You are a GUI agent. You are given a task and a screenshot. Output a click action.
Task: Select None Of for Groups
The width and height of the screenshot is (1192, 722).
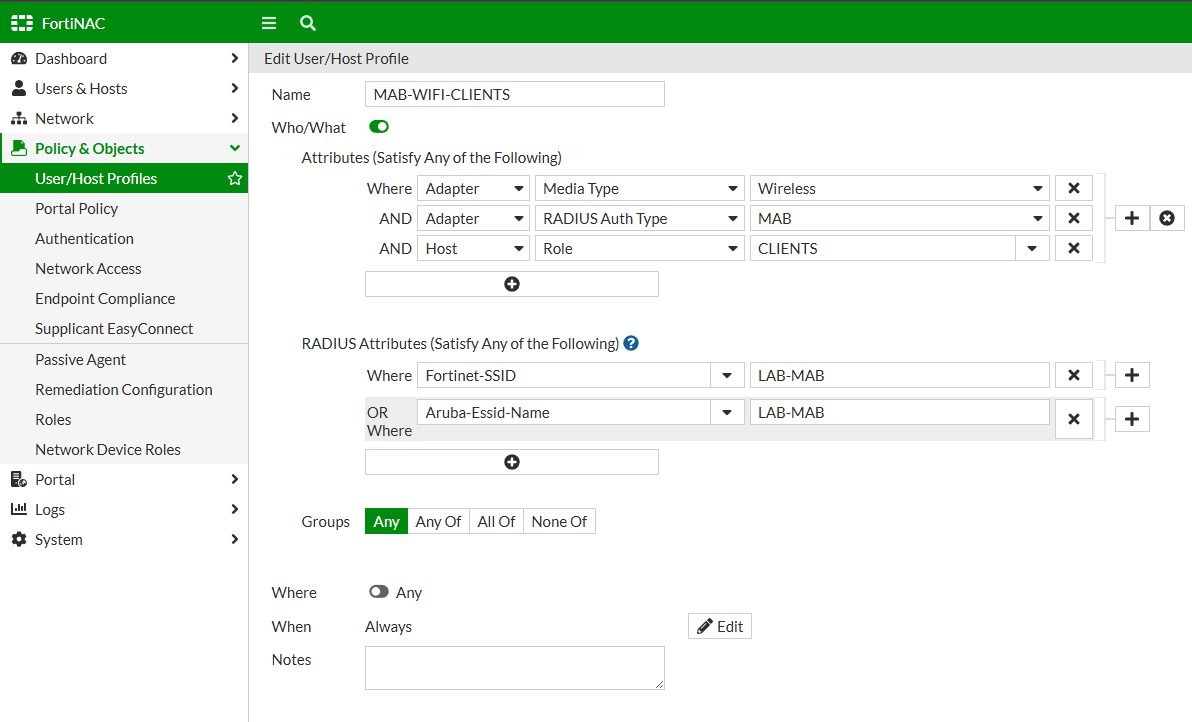(560, 521)
